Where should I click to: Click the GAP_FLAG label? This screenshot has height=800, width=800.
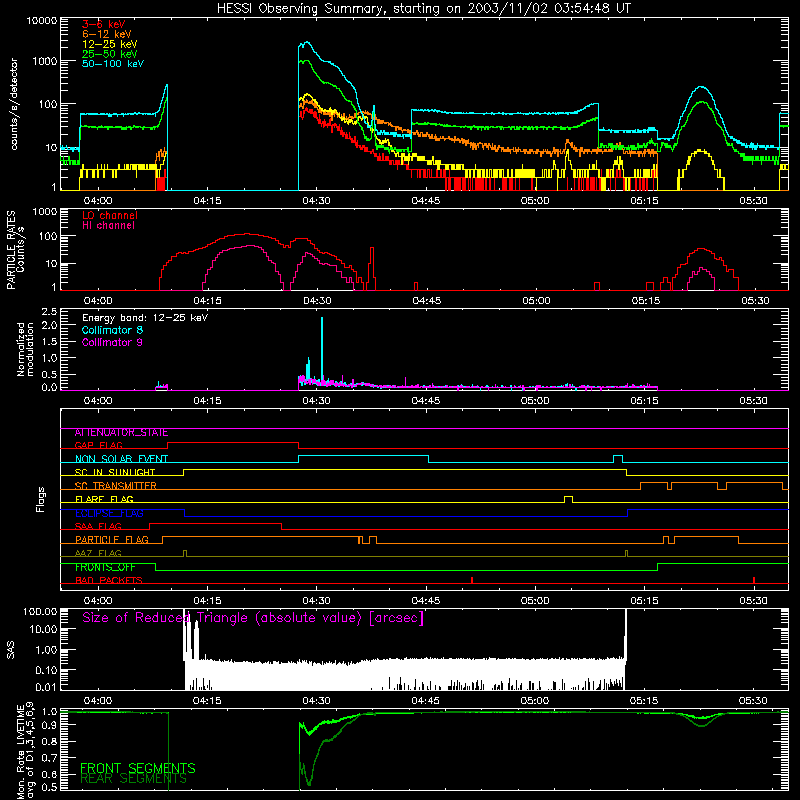pos(98,445)
